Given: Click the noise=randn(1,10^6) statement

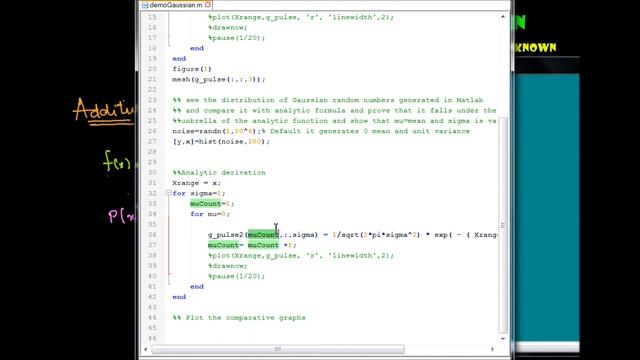Looking at the screenshot, I should 217,131.
